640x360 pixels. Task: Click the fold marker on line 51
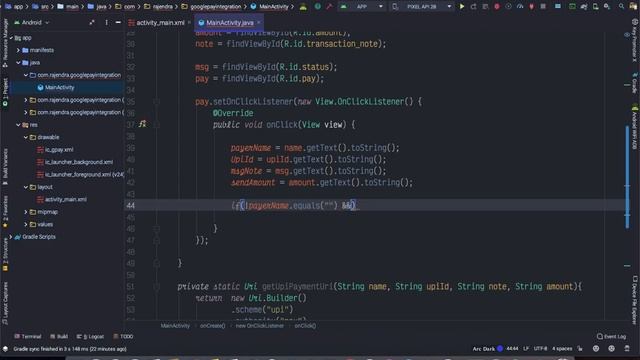pos(156,287)
